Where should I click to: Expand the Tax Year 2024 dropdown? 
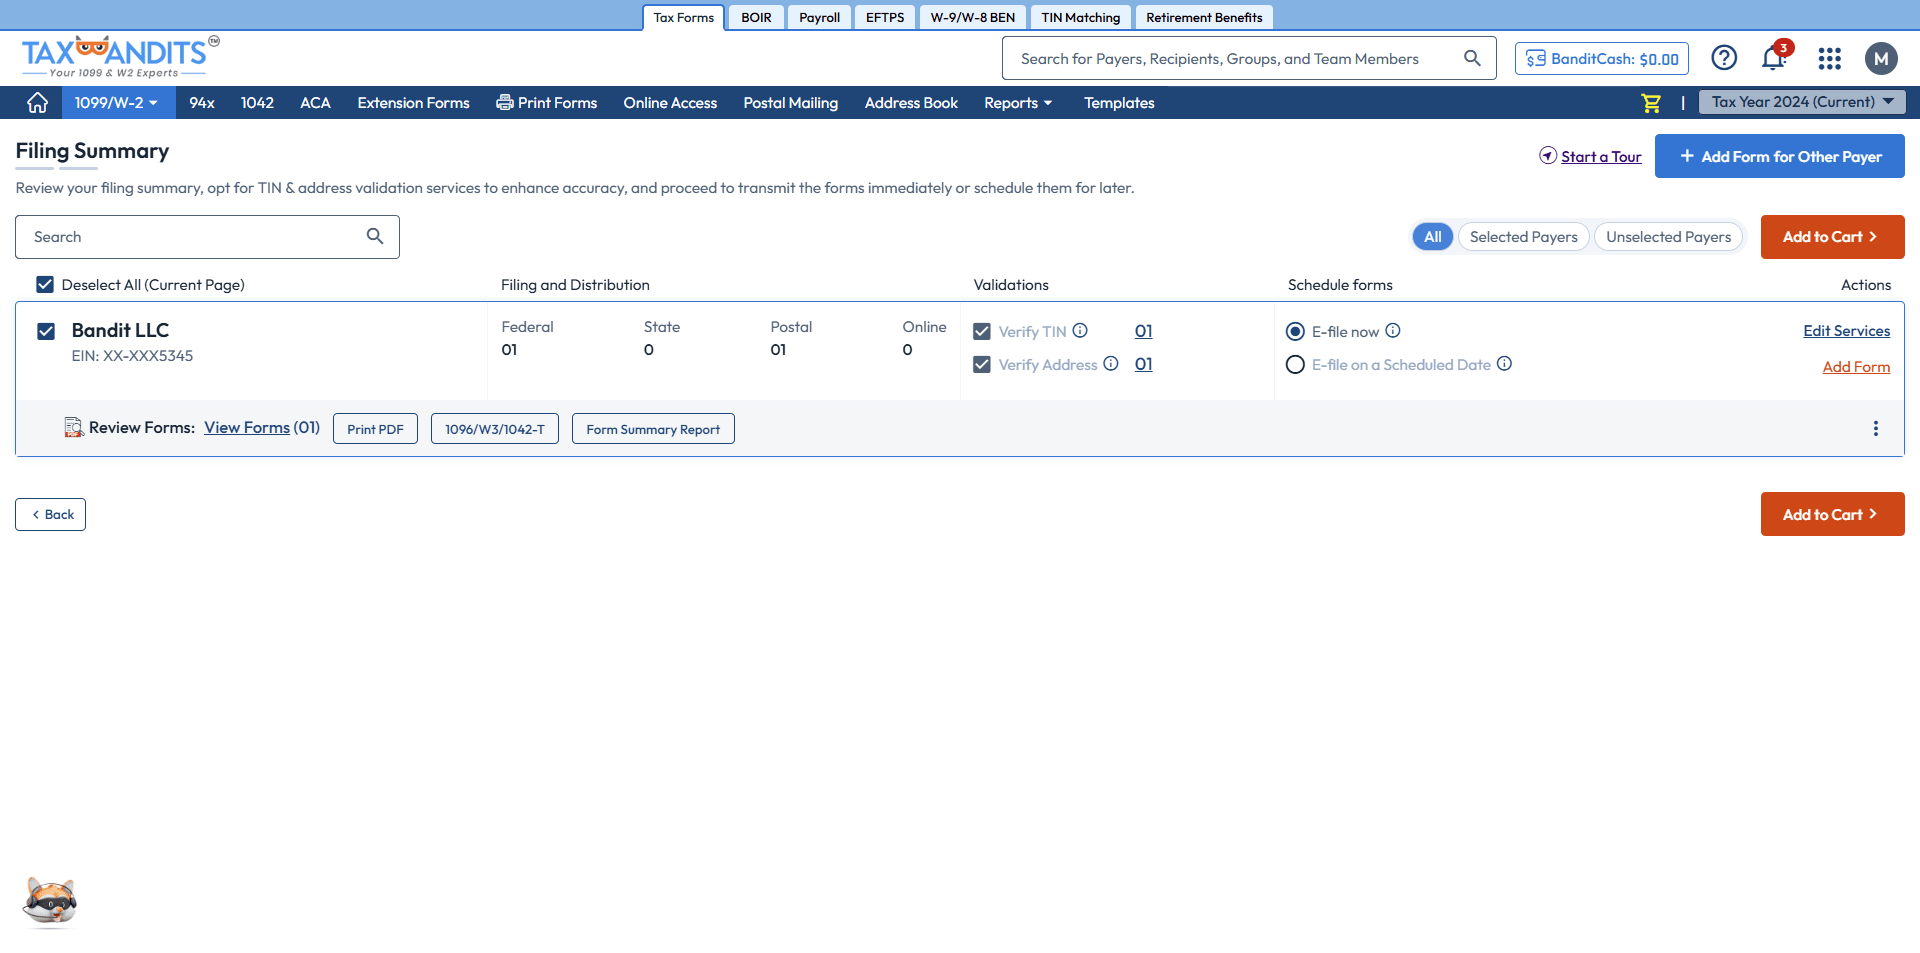[1801, 102]
